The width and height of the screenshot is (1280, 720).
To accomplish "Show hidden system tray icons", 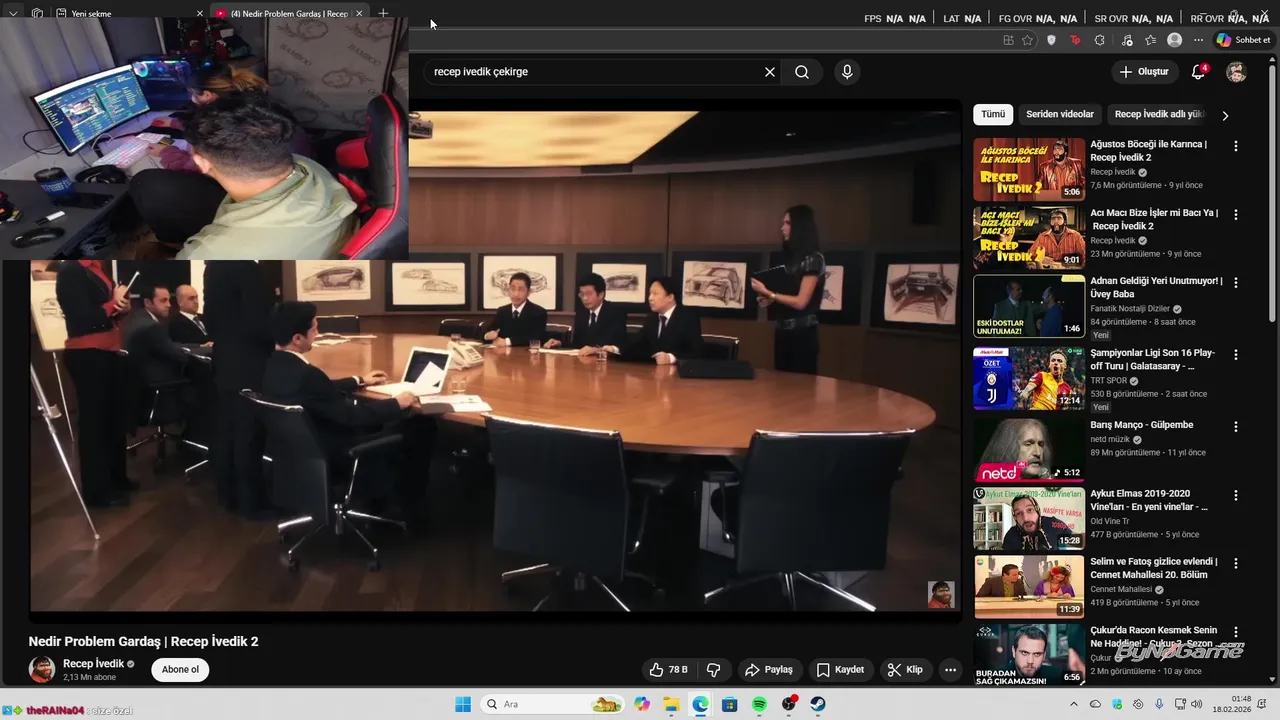I will tap(1074, 704).
